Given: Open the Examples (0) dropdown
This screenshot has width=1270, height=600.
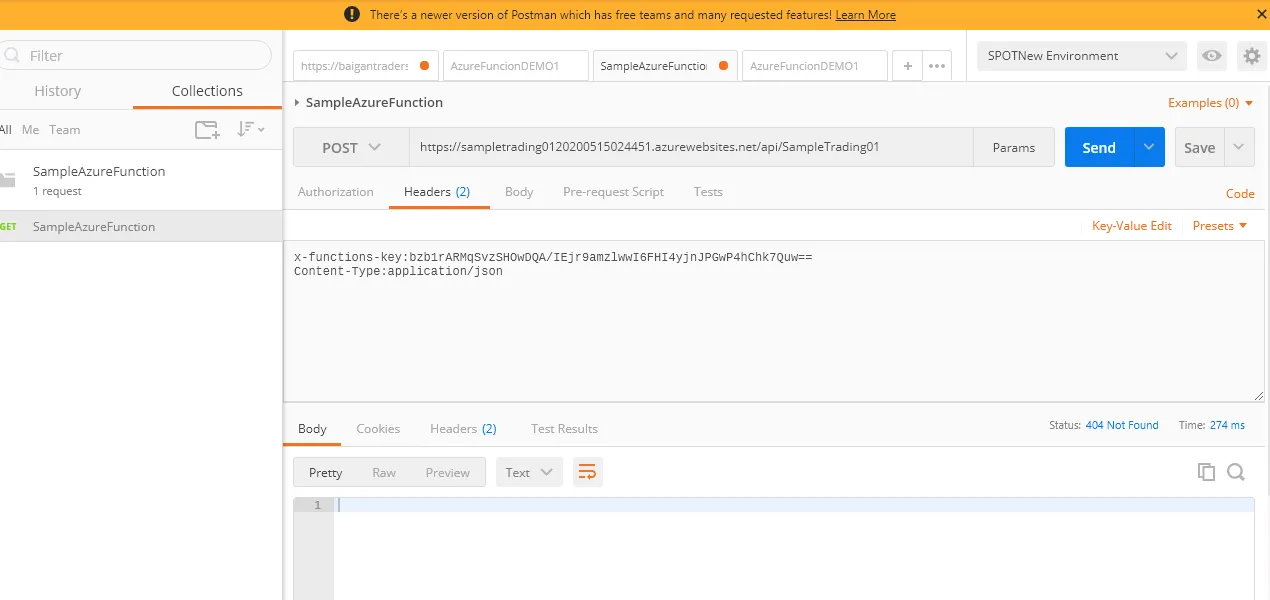Looking at the screenshot, I should [1211, 103].
